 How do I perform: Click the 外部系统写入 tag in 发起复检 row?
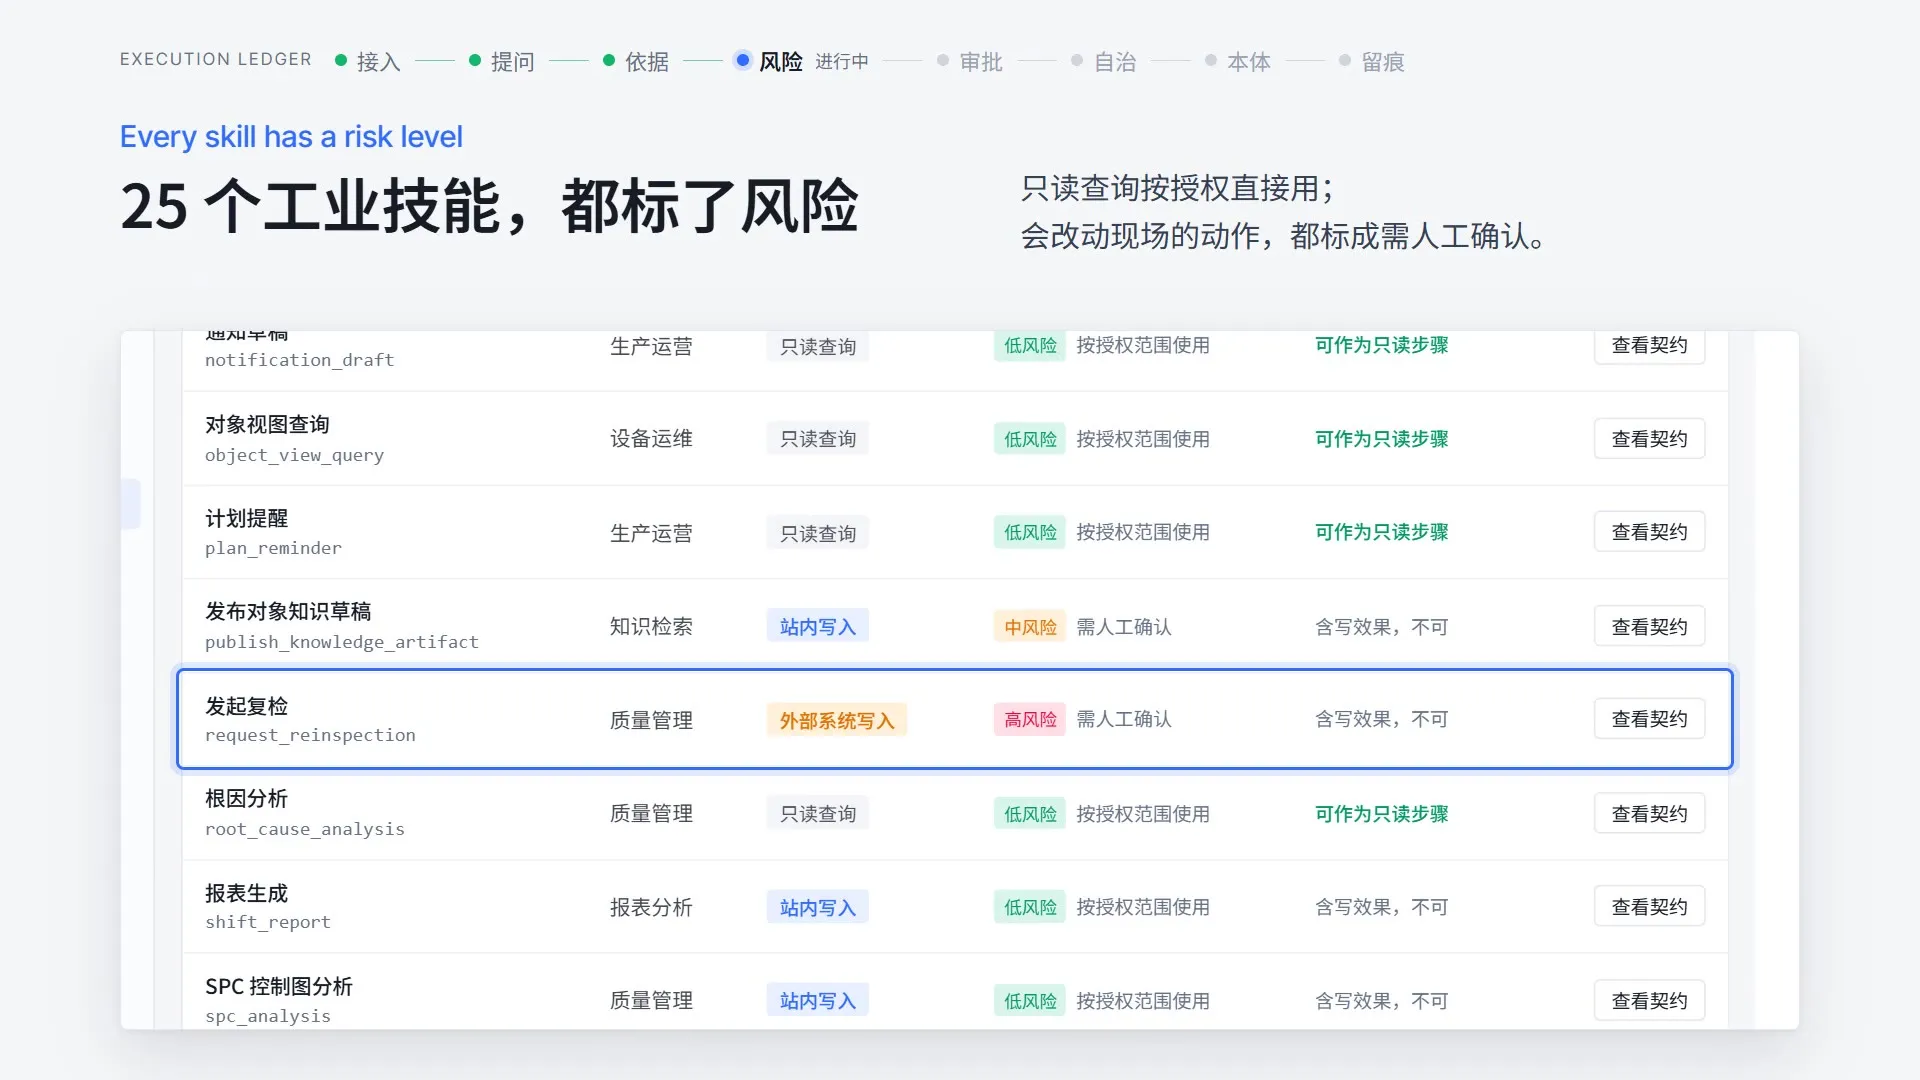[x=837, y=720]
